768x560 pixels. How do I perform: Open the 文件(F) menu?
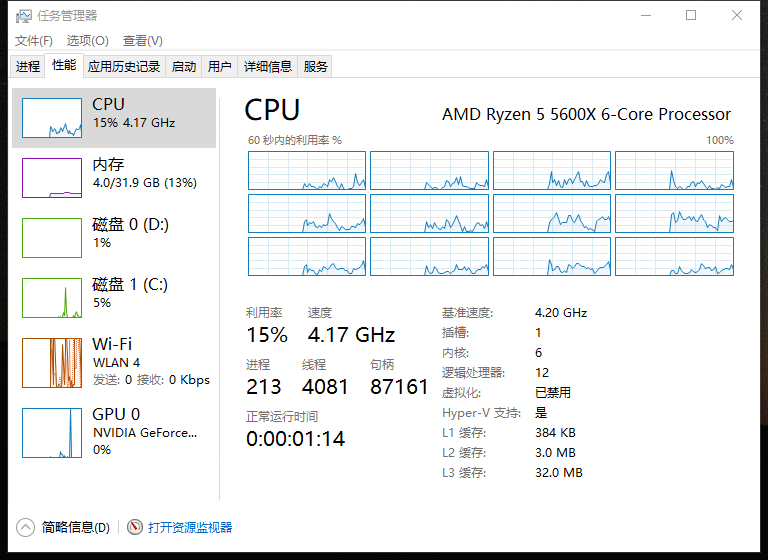pyautogui.click(x=33, y=41)
